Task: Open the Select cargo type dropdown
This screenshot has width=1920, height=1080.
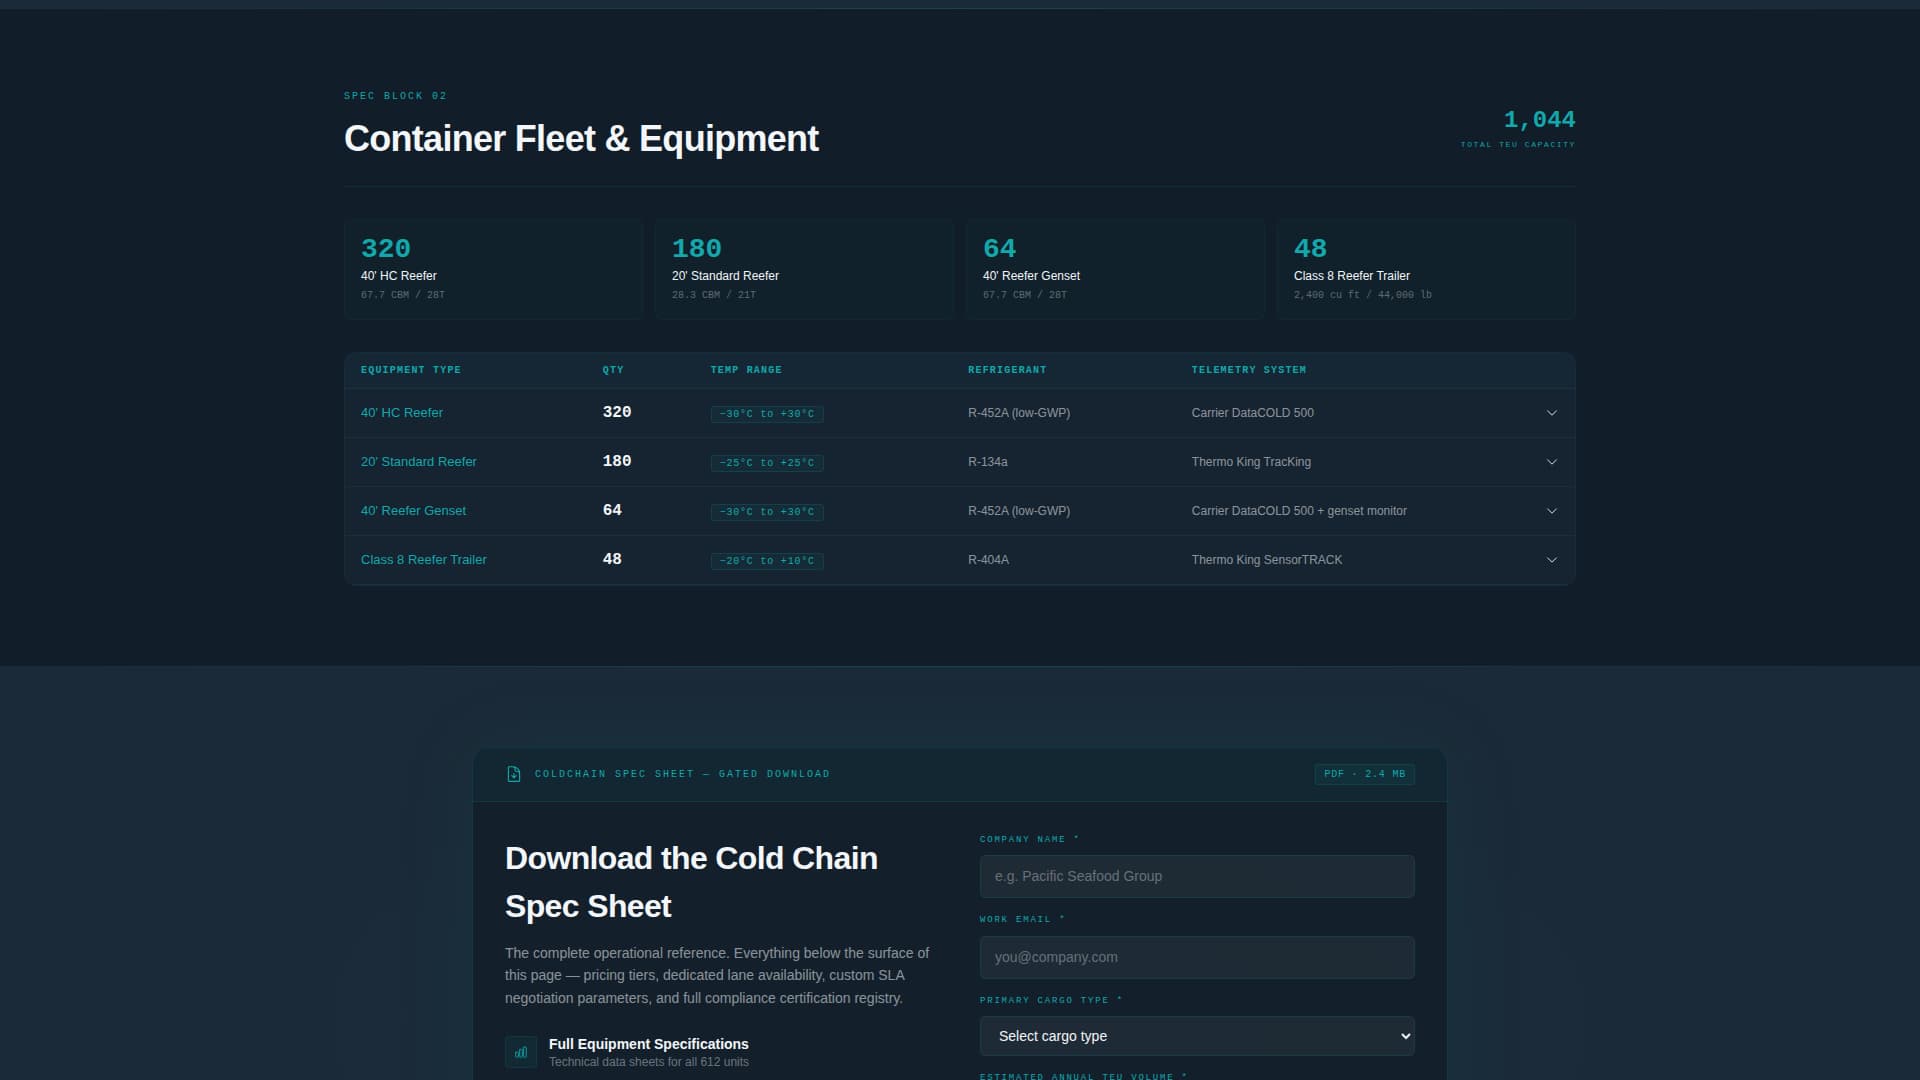Action: [1196, 1036]
